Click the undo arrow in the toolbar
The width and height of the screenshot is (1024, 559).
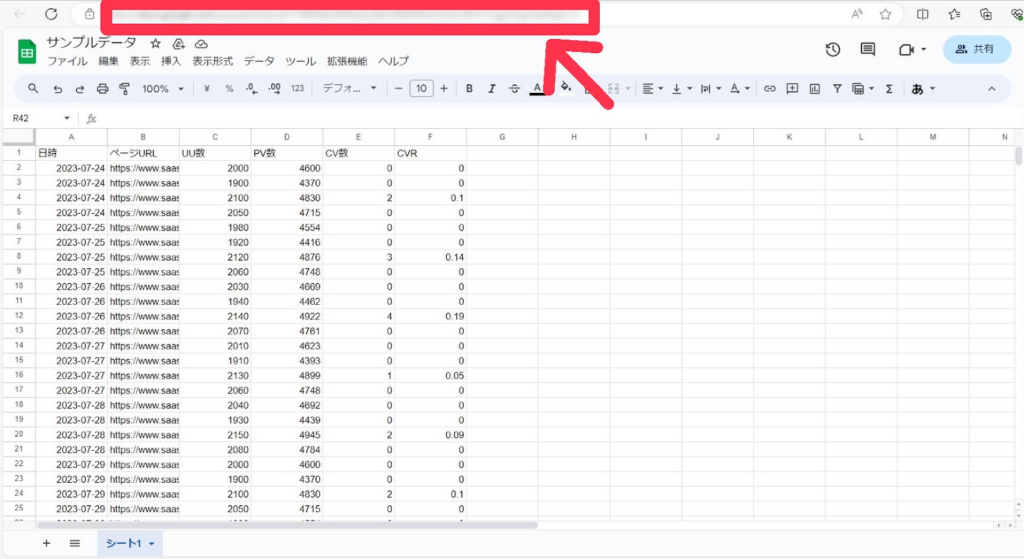58,89
